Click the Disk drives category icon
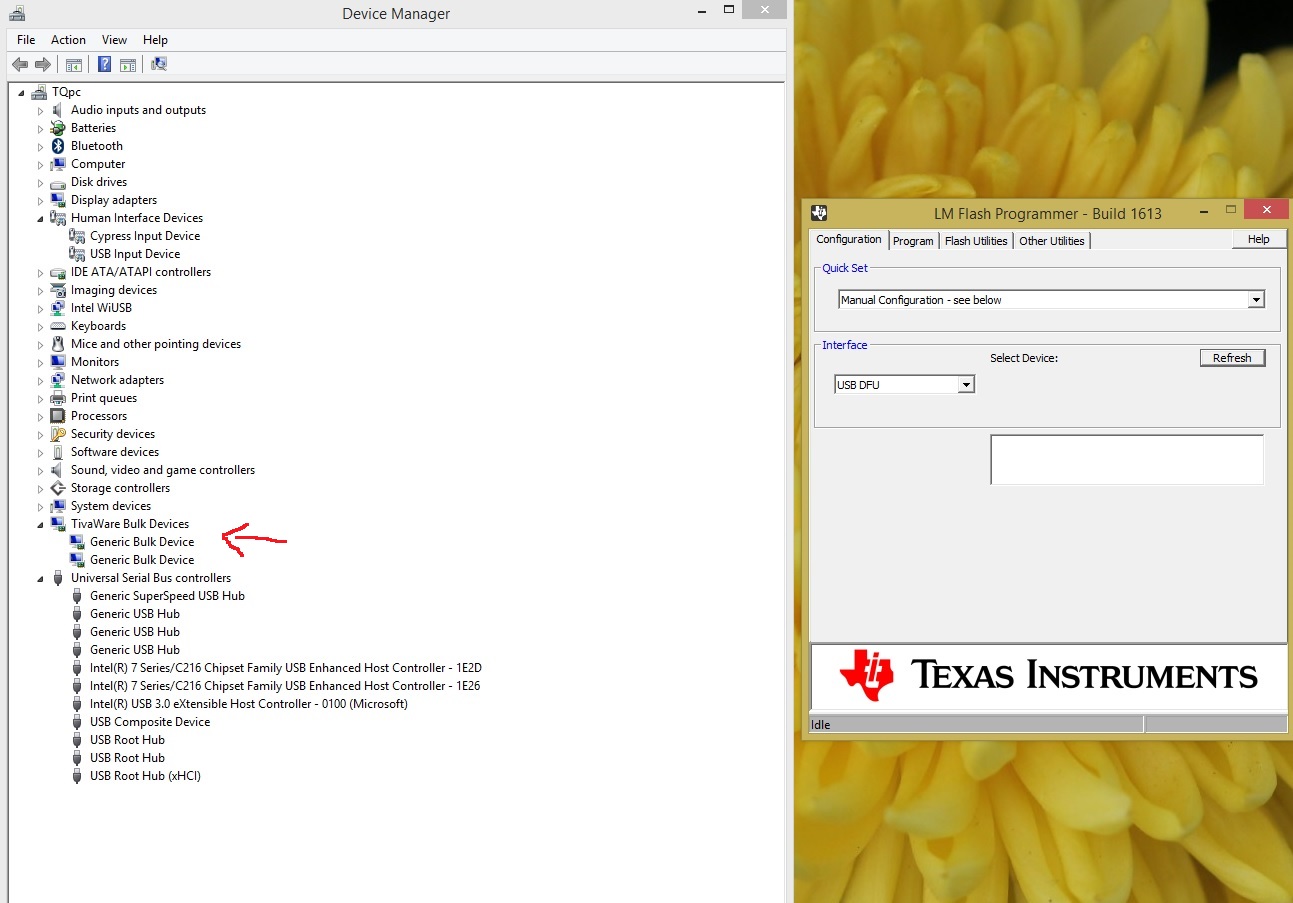Screen dimensions: 1293x903 pyautogui.click(x=58, y=182)
